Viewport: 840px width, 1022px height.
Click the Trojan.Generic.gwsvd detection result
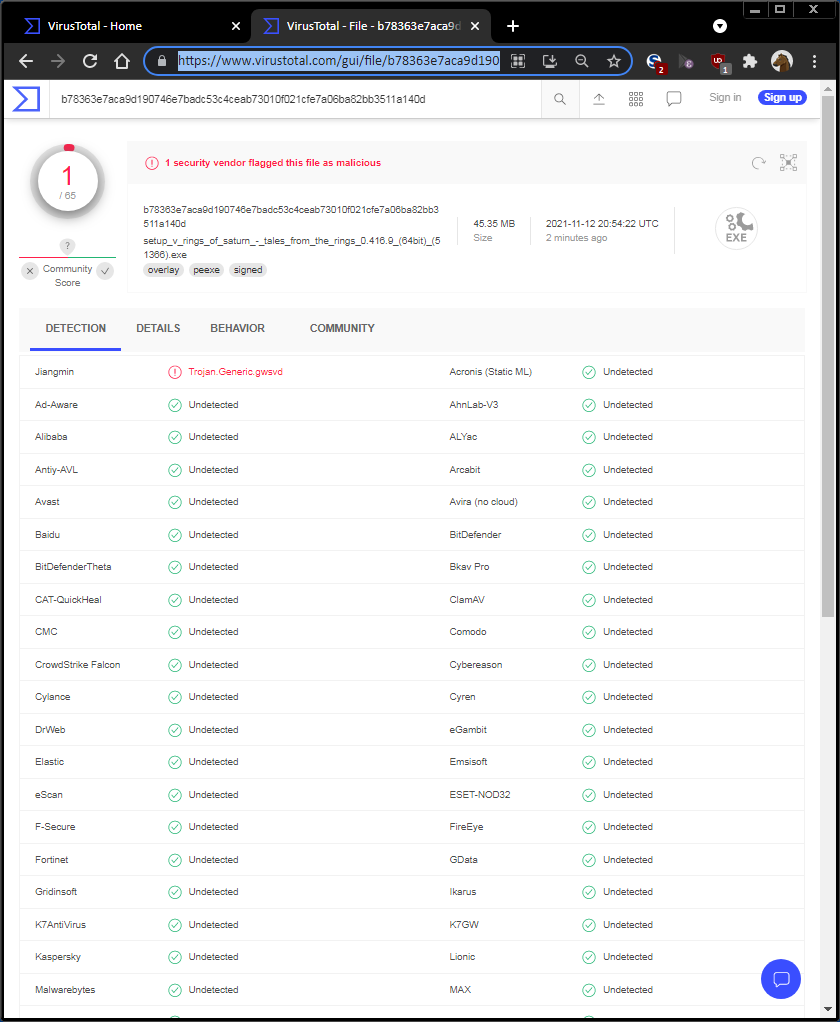pyautogui.click(x=235, y=372)
